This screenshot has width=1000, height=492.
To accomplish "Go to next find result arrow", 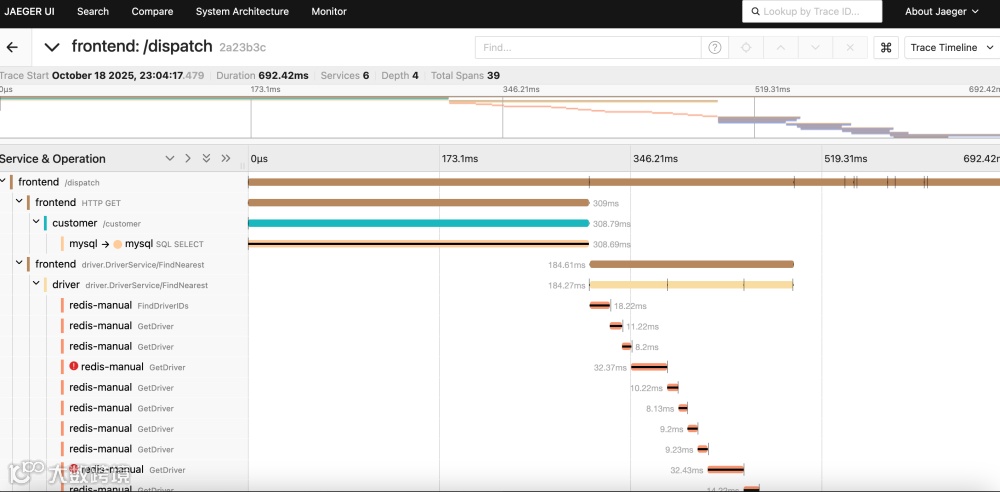I will (815, 47).
